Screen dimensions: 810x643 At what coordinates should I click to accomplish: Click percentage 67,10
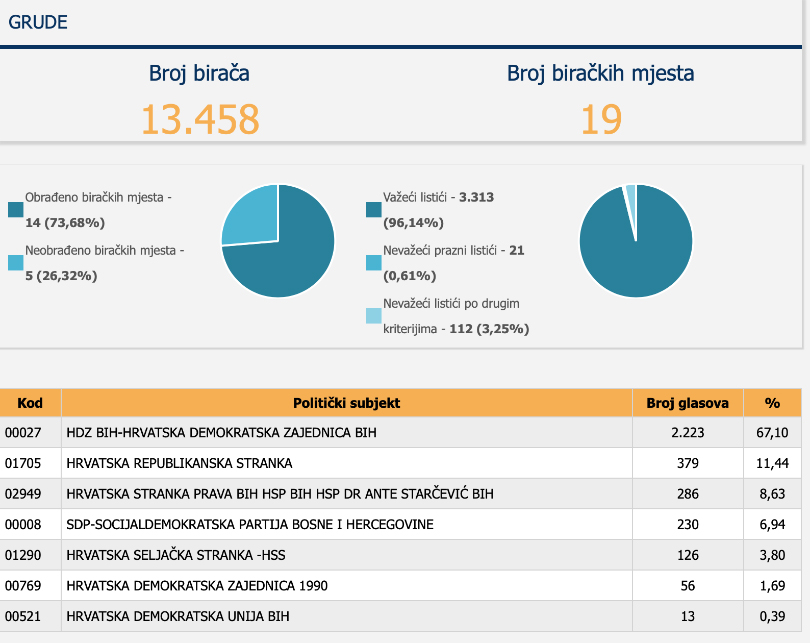point(772,433)
